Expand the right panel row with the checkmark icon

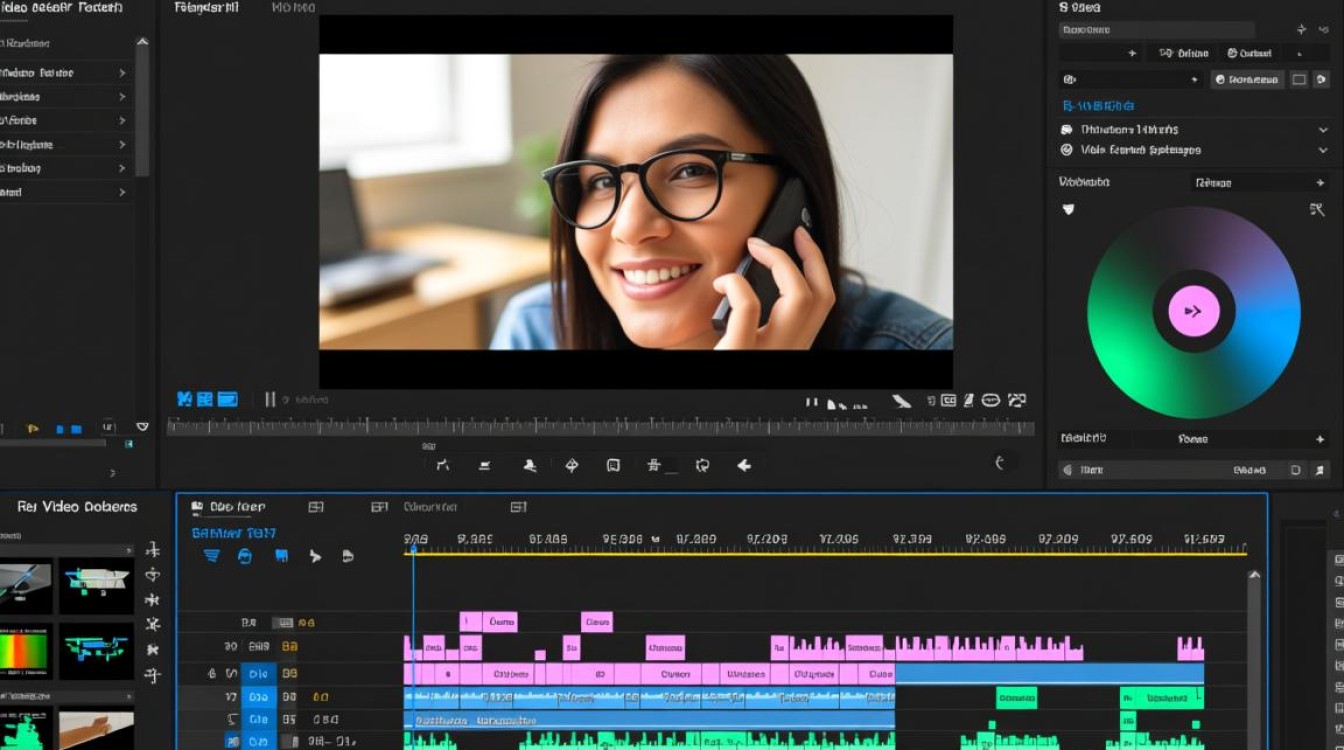1193,150
